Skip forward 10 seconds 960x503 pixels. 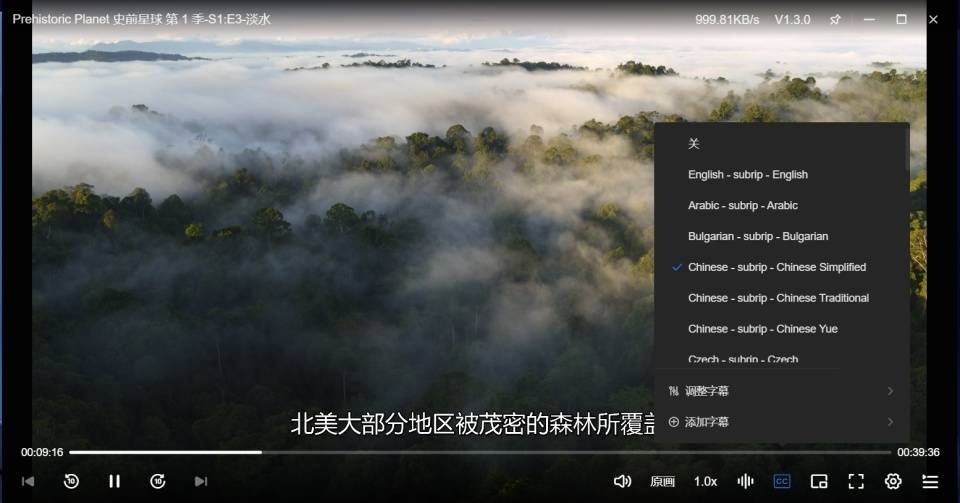point(158,481)
